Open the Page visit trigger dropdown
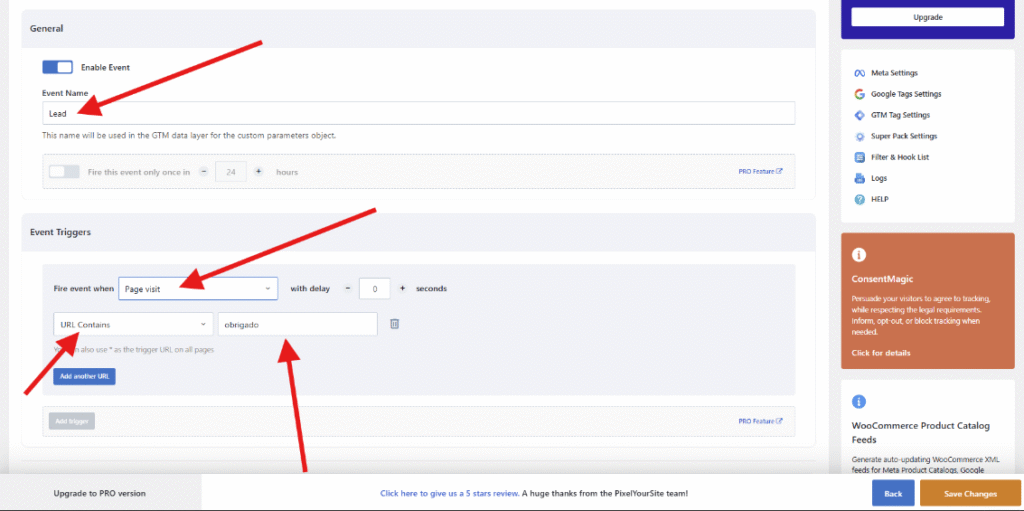1024x511 pixels. 197,289
